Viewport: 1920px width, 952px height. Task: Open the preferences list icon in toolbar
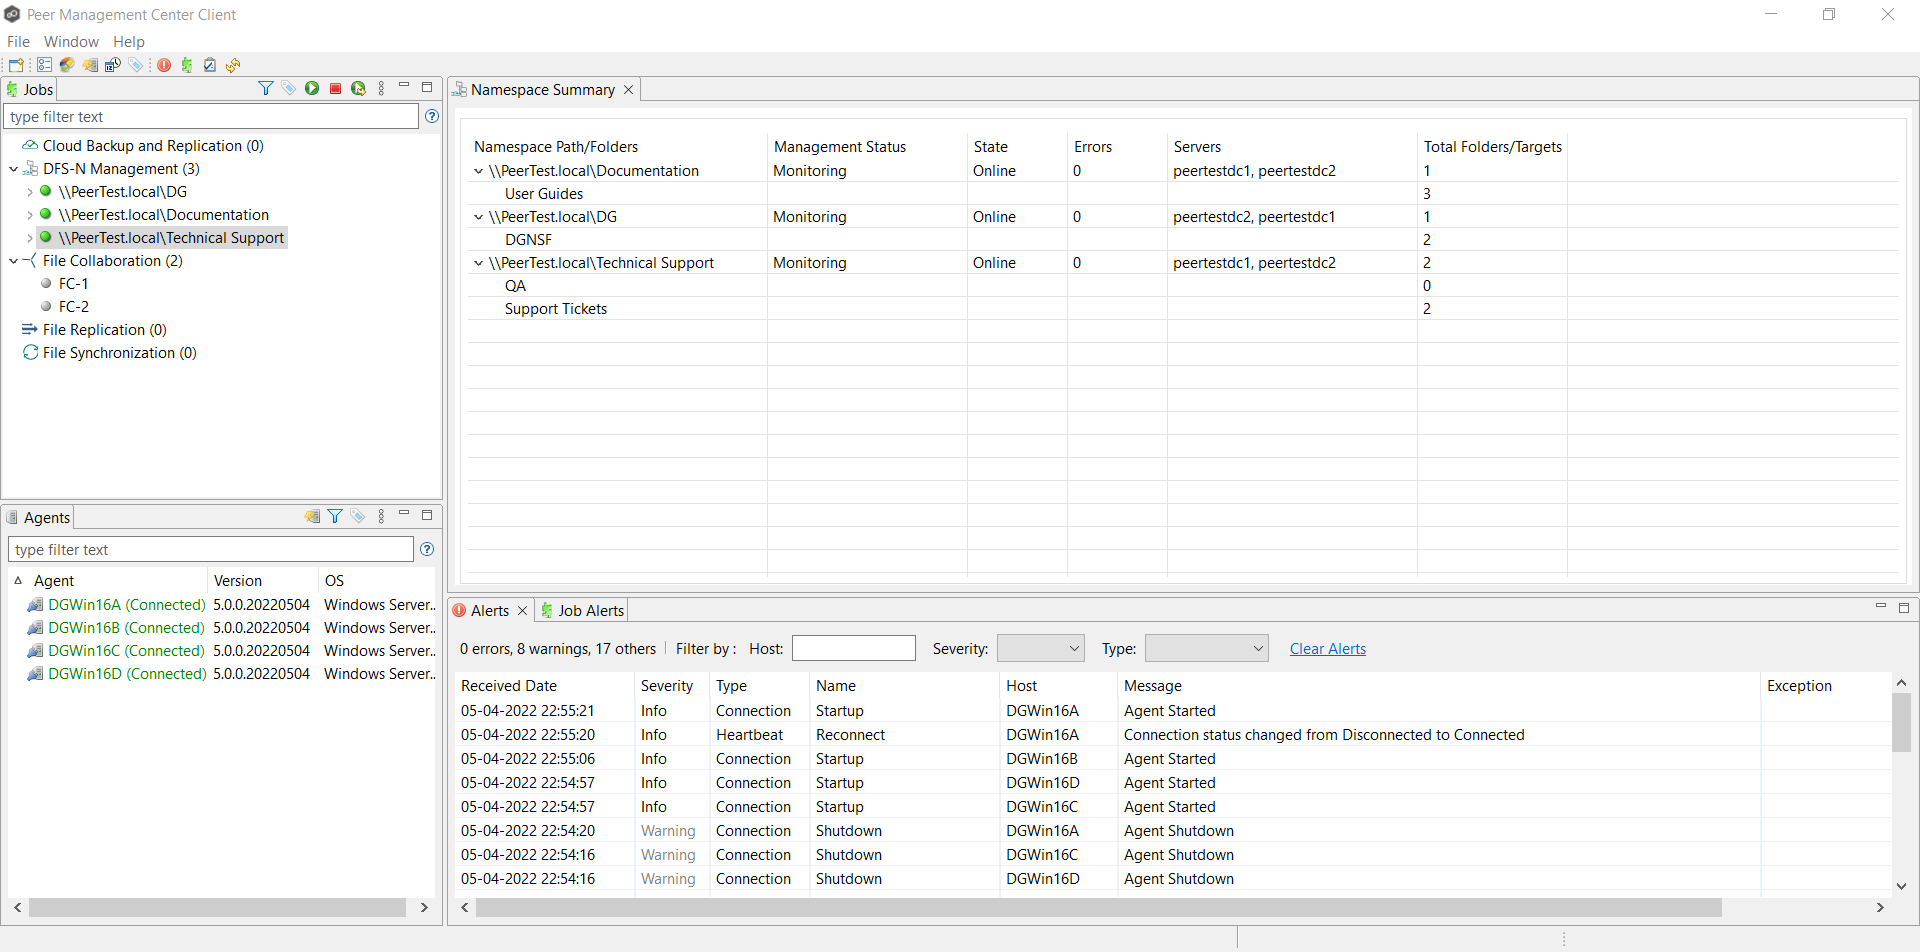44,65
